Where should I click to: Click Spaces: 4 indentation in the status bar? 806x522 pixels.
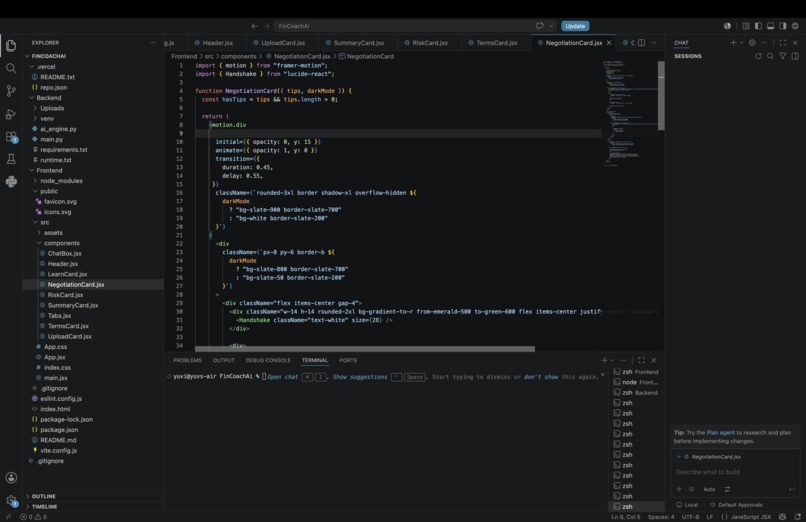661,517
